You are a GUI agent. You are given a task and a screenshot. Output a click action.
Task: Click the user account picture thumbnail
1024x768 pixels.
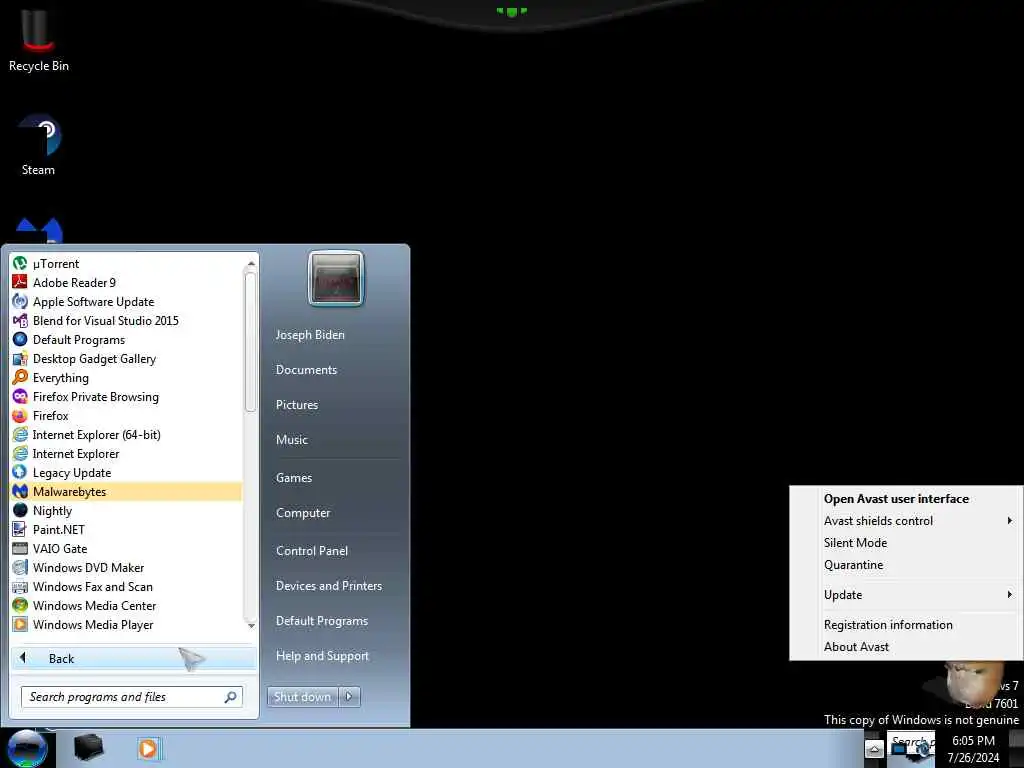(336, 278)
